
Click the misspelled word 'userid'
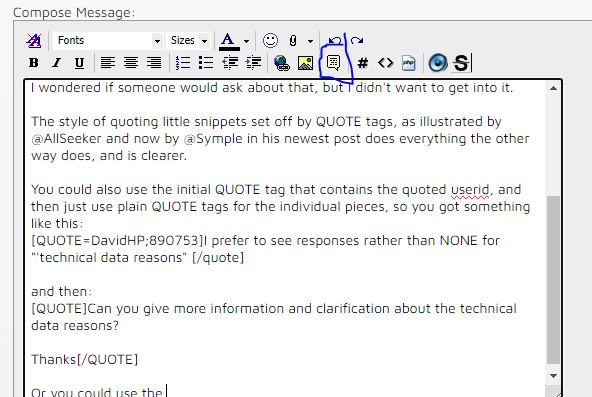(470, 189)
